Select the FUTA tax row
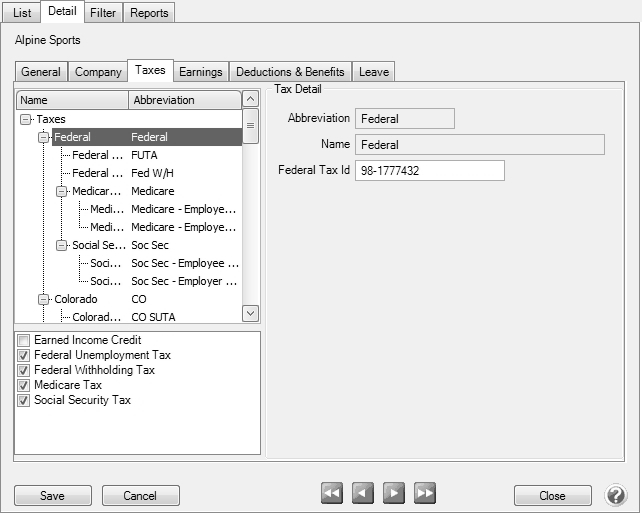Viewport: 642px width, 514px height. (x=144, y=155)
